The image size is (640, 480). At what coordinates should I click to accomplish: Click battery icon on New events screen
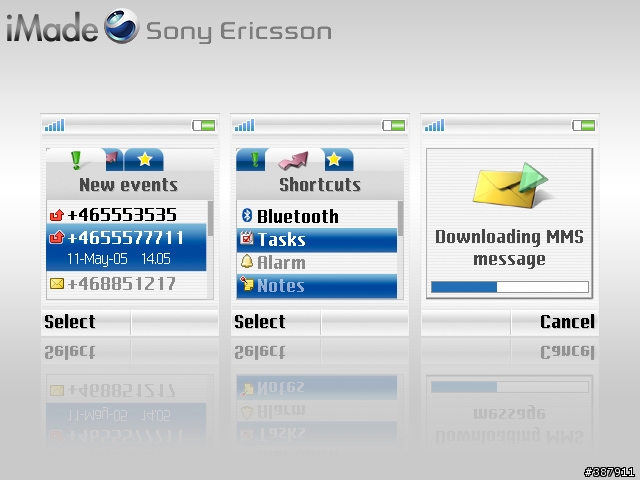(204, 125)
